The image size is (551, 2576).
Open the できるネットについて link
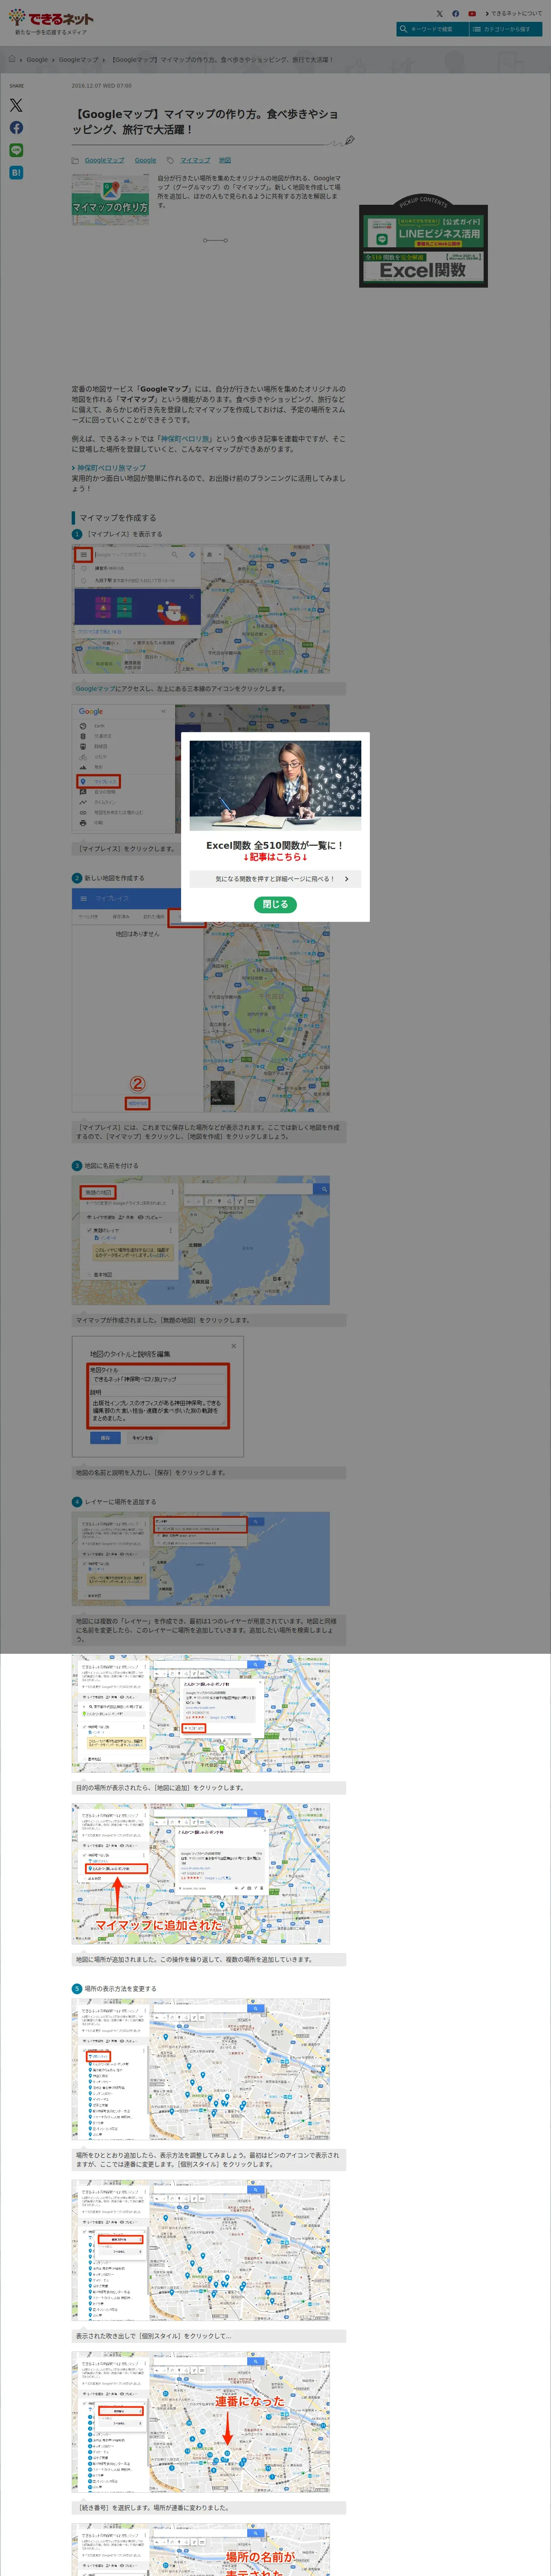[x=514, y=14]
